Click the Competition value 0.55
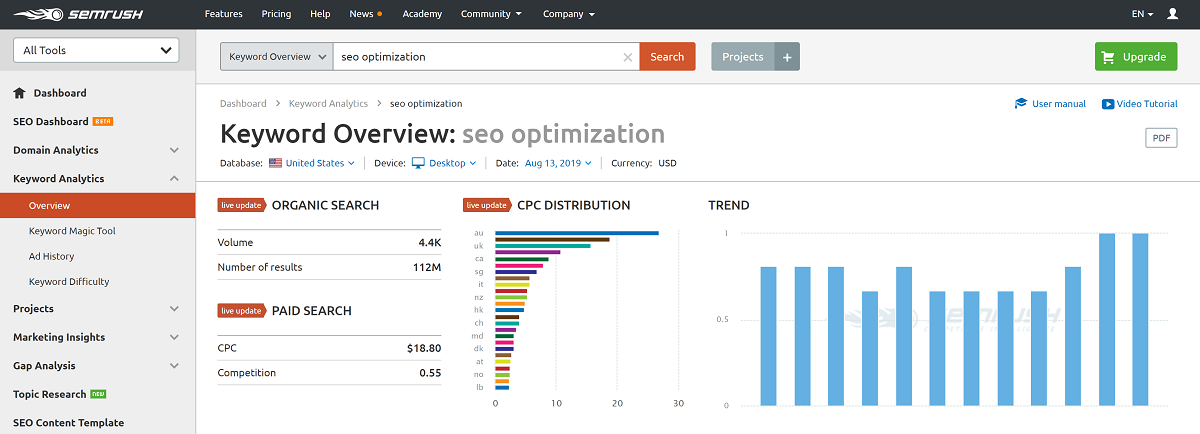Image resolution: width=1200 pixels, height=434 pixels. (431, 373)
